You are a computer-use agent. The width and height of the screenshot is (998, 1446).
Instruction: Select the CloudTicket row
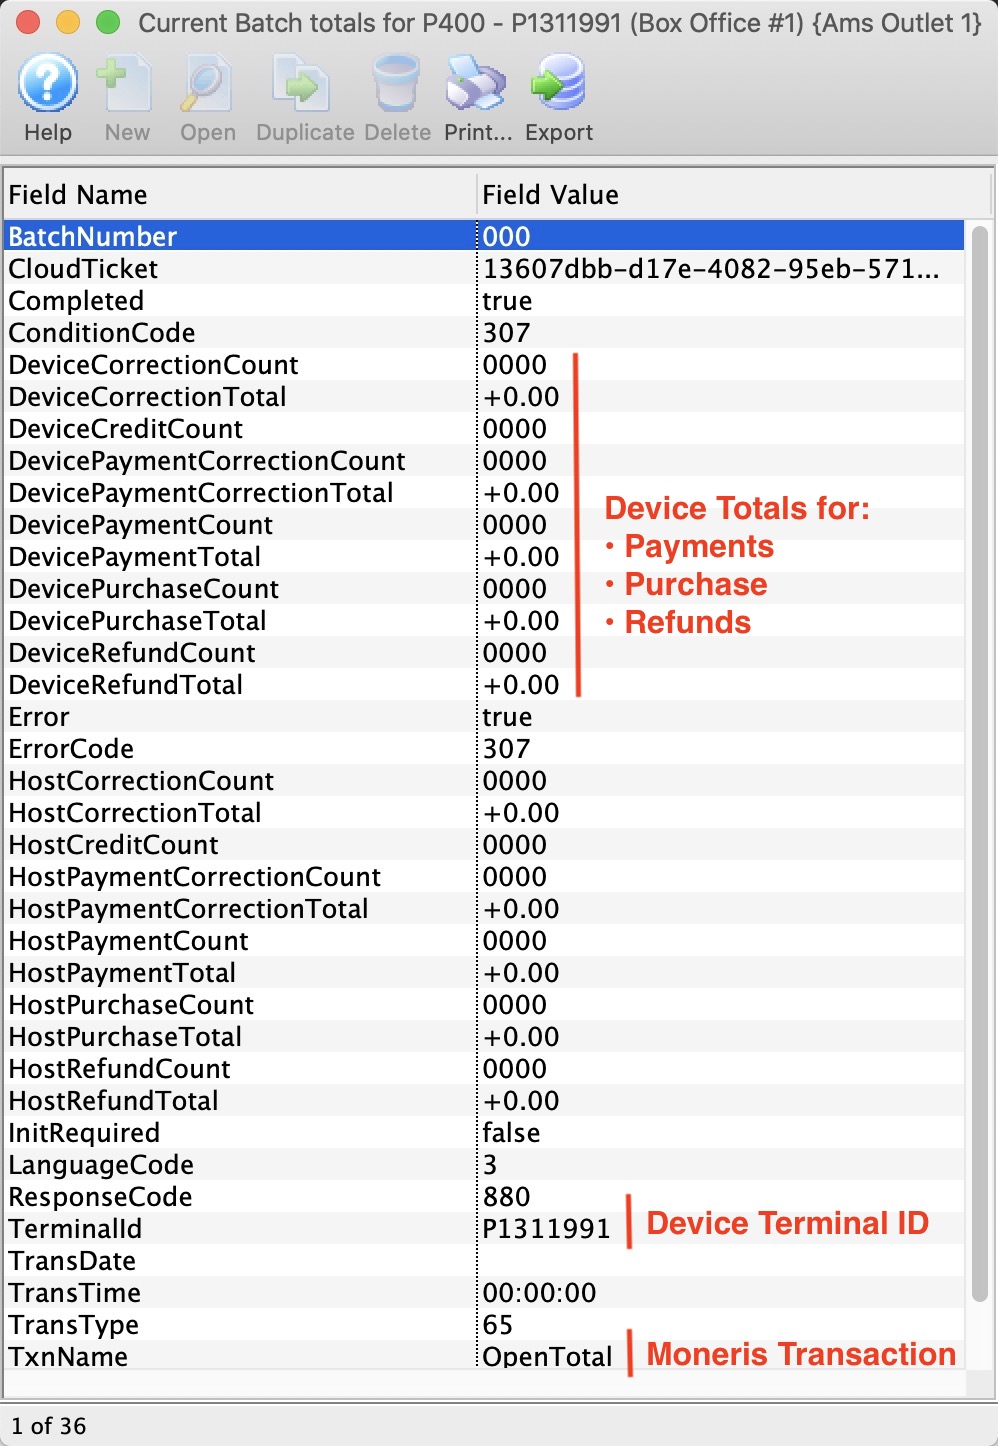[484, 268]
